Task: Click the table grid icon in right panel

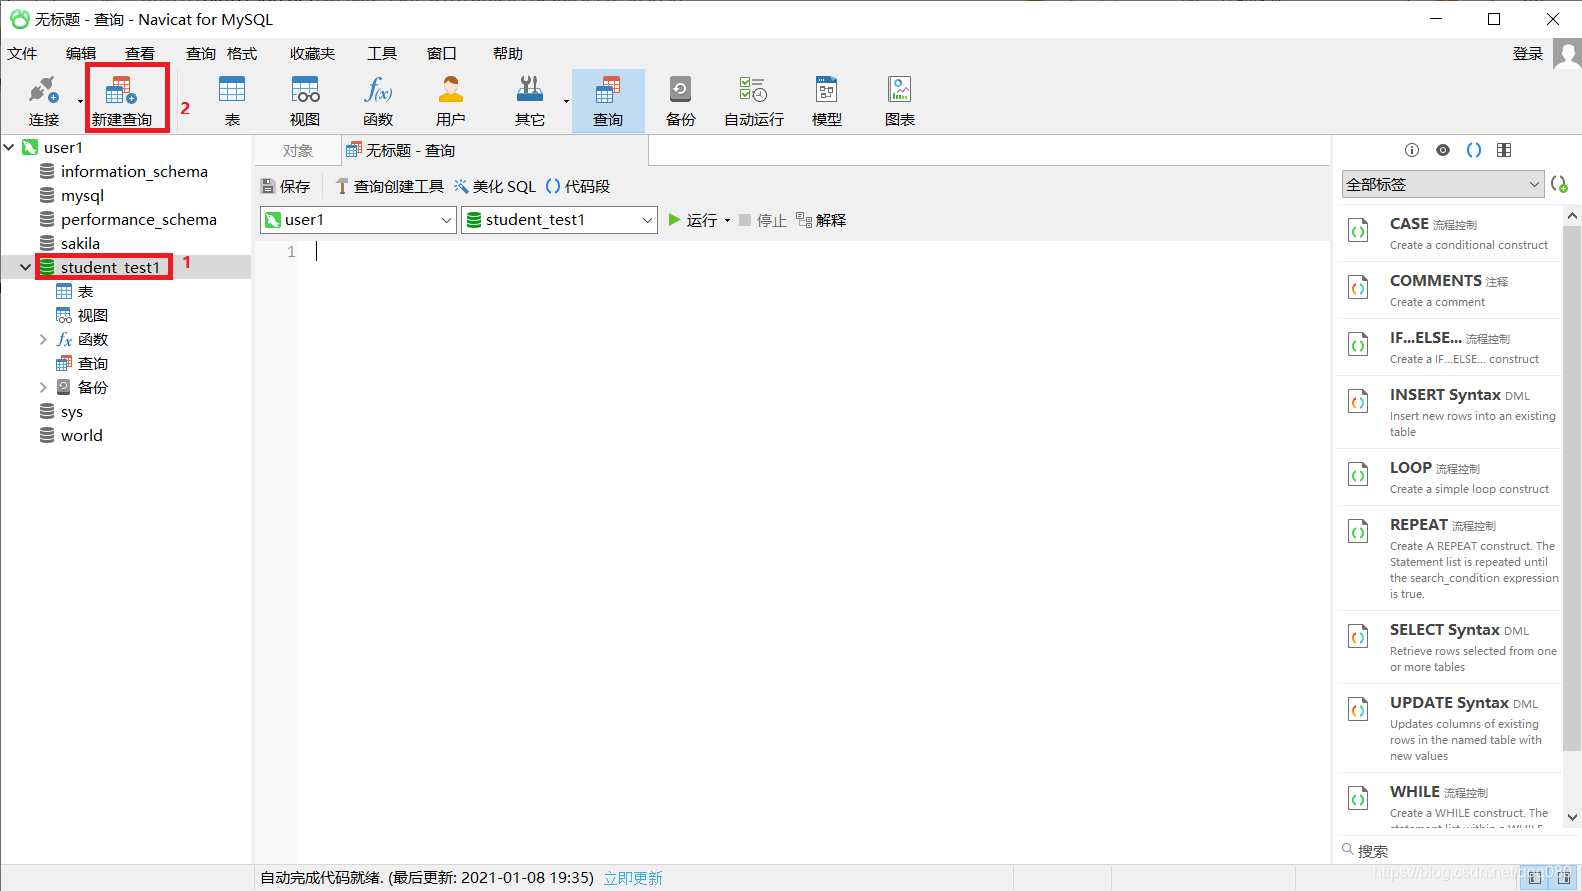Action: pyautogui.click(x=1504, y=150)
